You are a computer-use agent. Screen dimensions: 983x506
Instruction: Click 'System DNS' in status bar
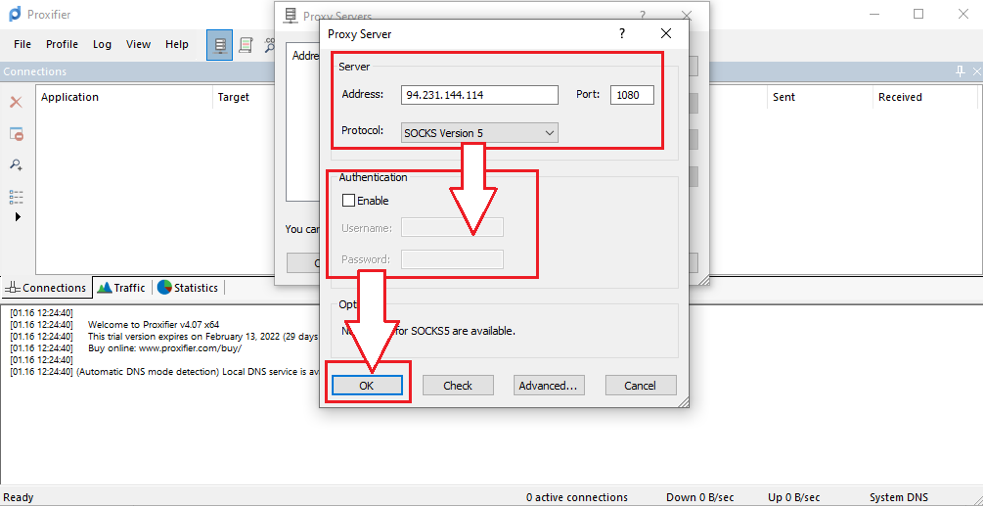pos(898,497)
